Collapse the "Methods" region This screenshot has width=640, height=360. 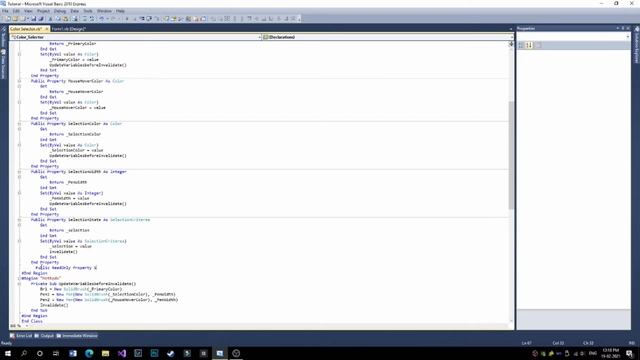point(19,278)
